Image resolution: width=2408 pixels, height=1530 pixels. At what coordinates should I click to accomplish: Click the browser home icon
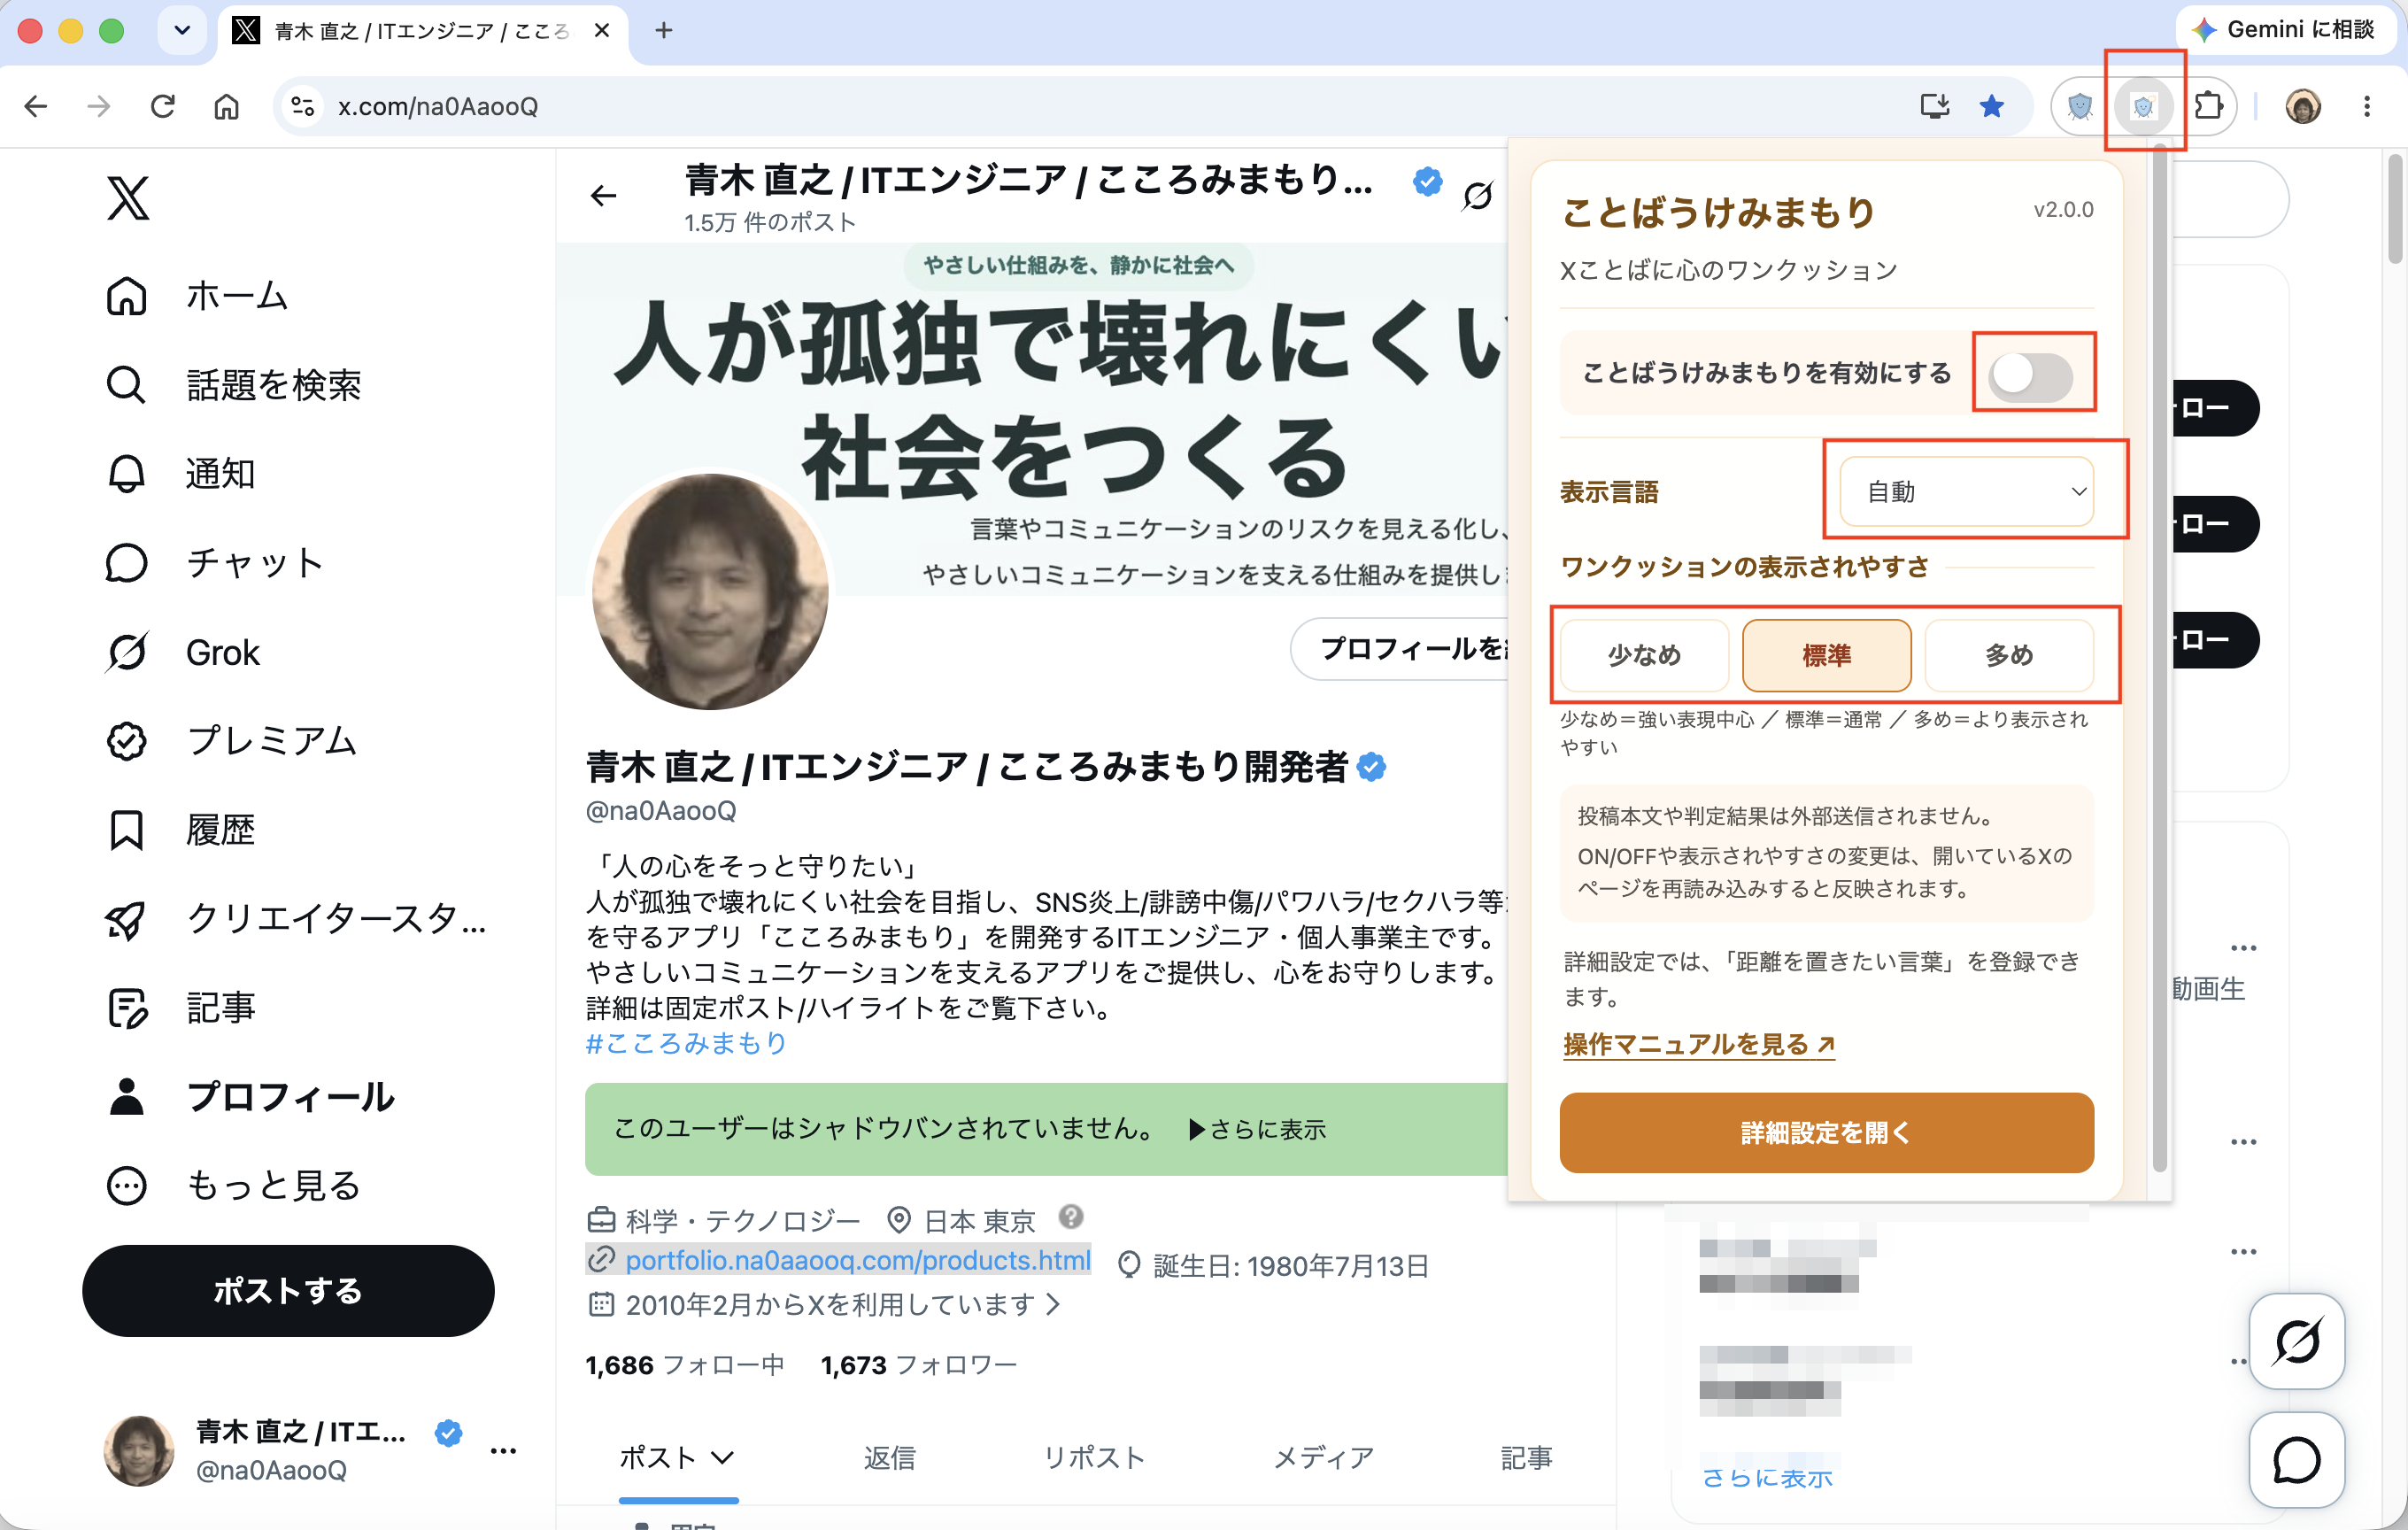[x=227, y=106]
